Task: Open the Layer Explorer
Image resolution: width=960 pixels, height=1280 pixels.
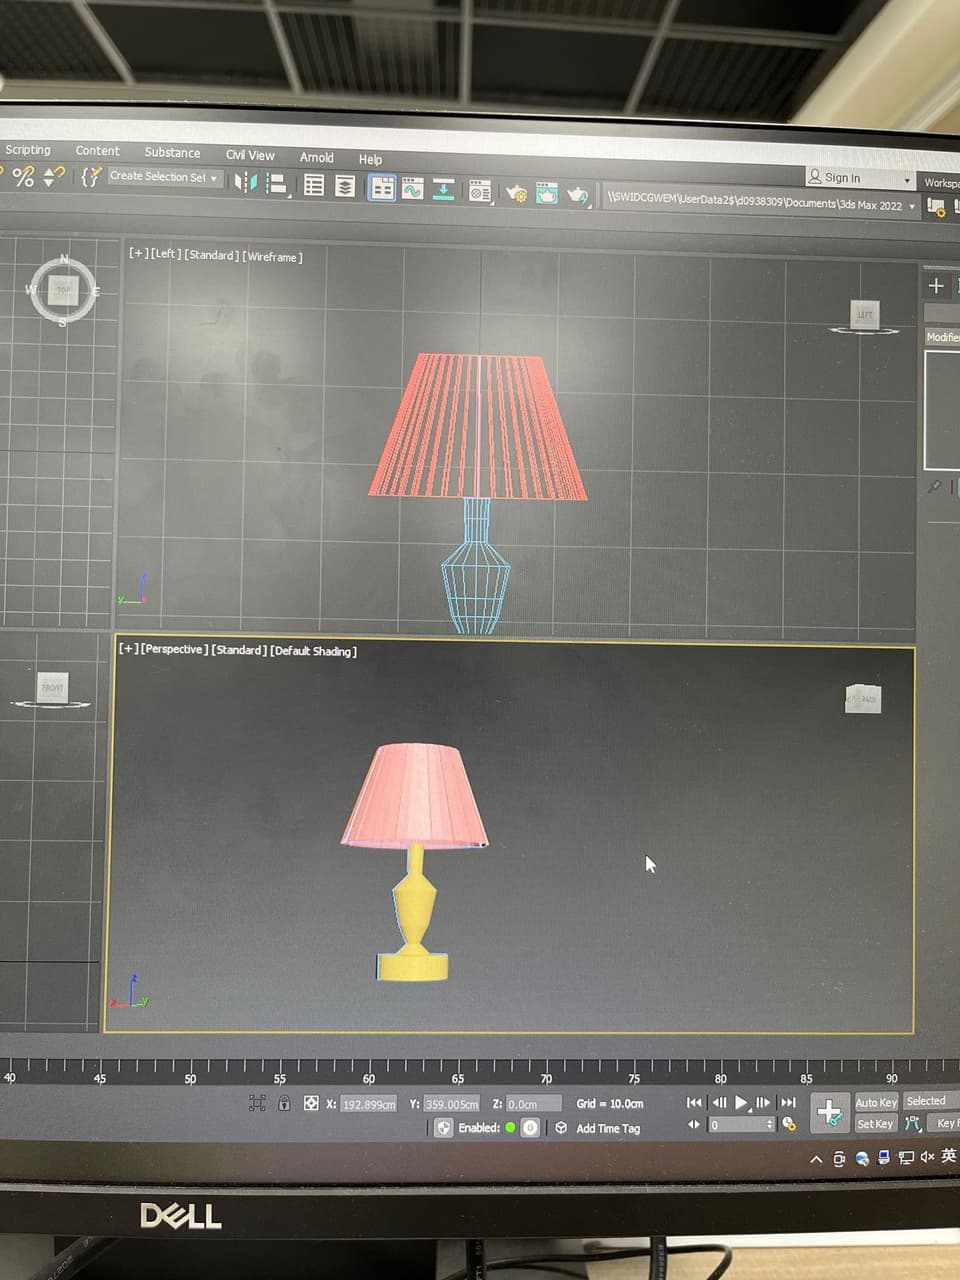Action: (343, 186)
